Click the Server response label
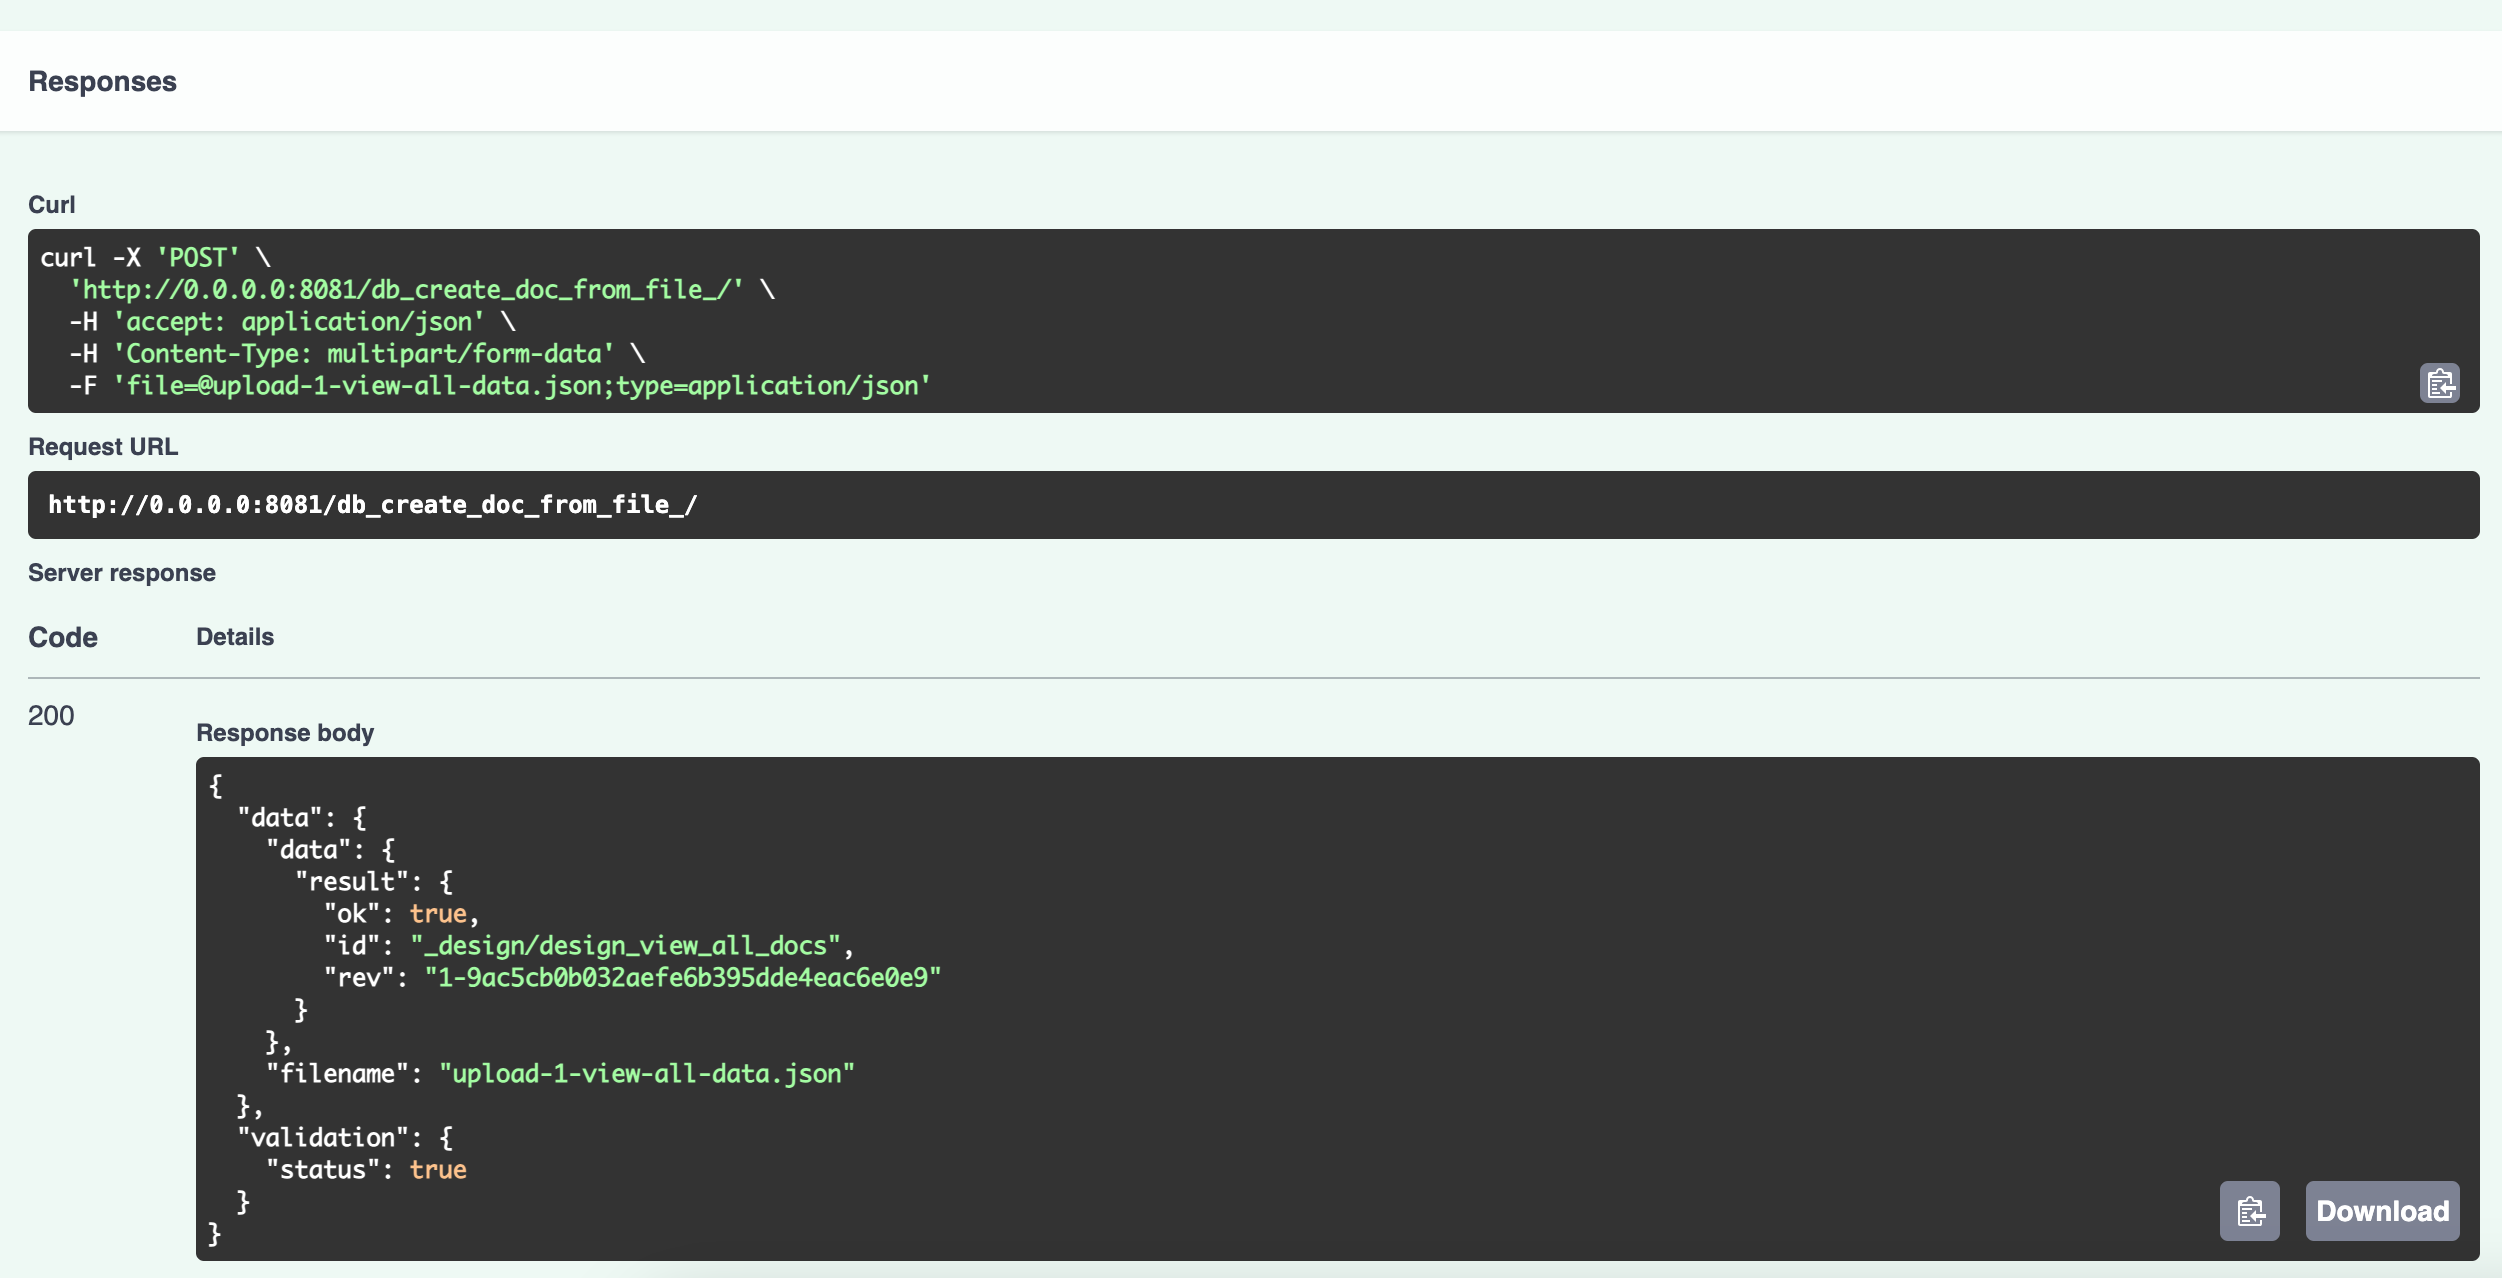Screen dimensions: 2502x1278 122,573
